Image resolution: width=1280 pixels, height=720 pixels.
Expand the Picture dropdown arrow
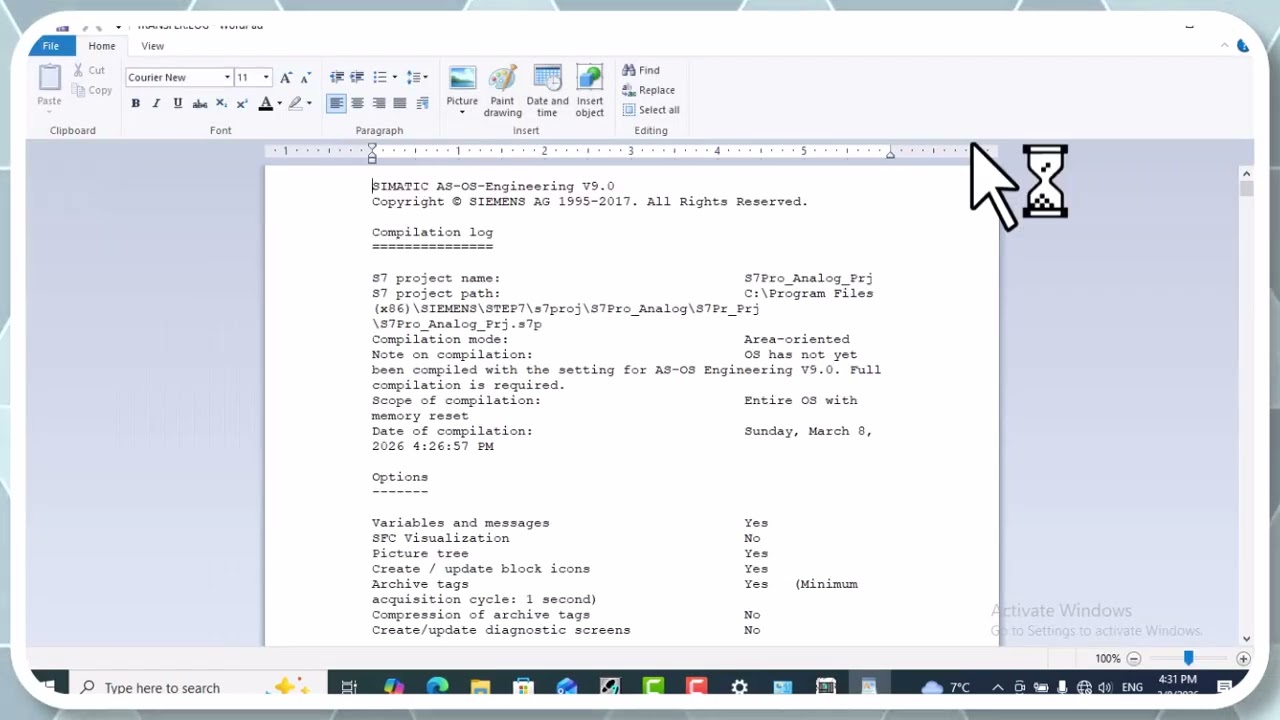(x=462, y=112)
